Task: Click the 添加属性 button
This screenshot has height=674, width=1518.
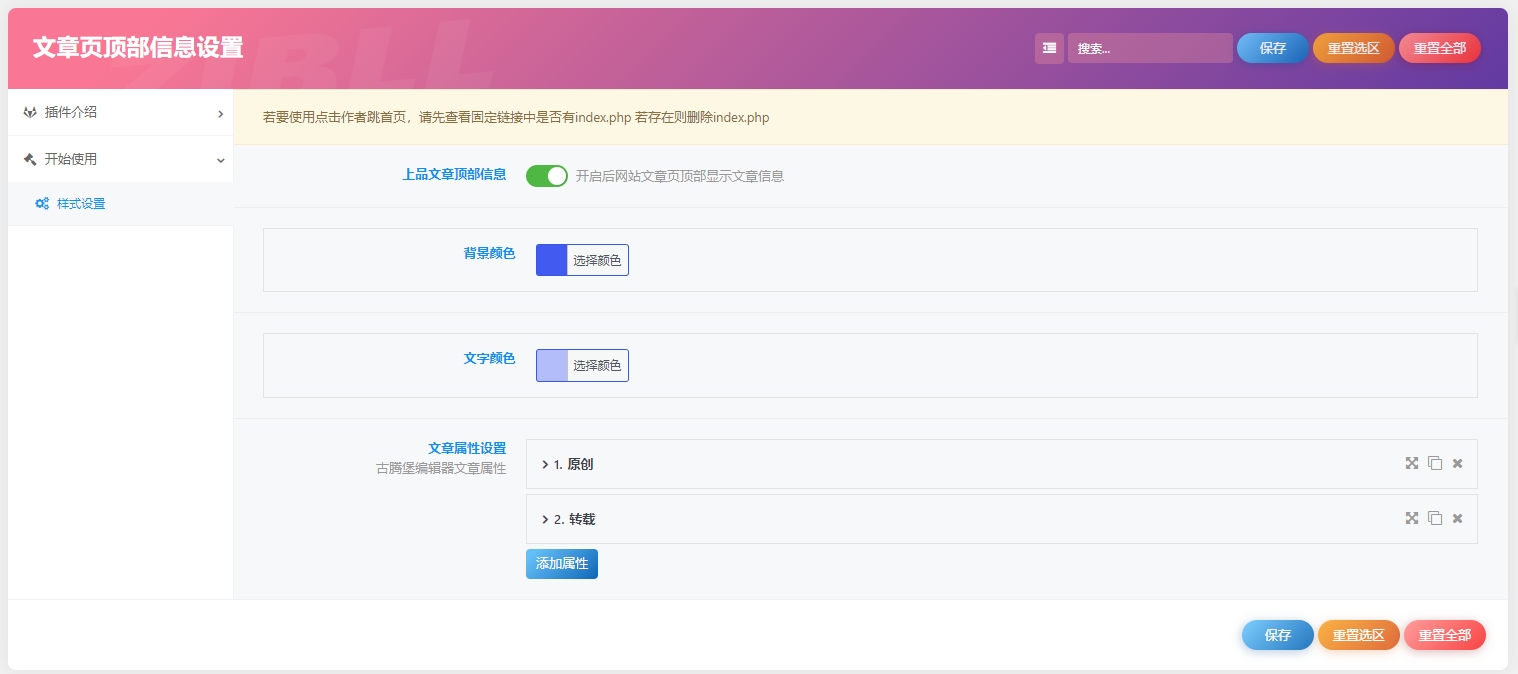Action: point(561,563)
